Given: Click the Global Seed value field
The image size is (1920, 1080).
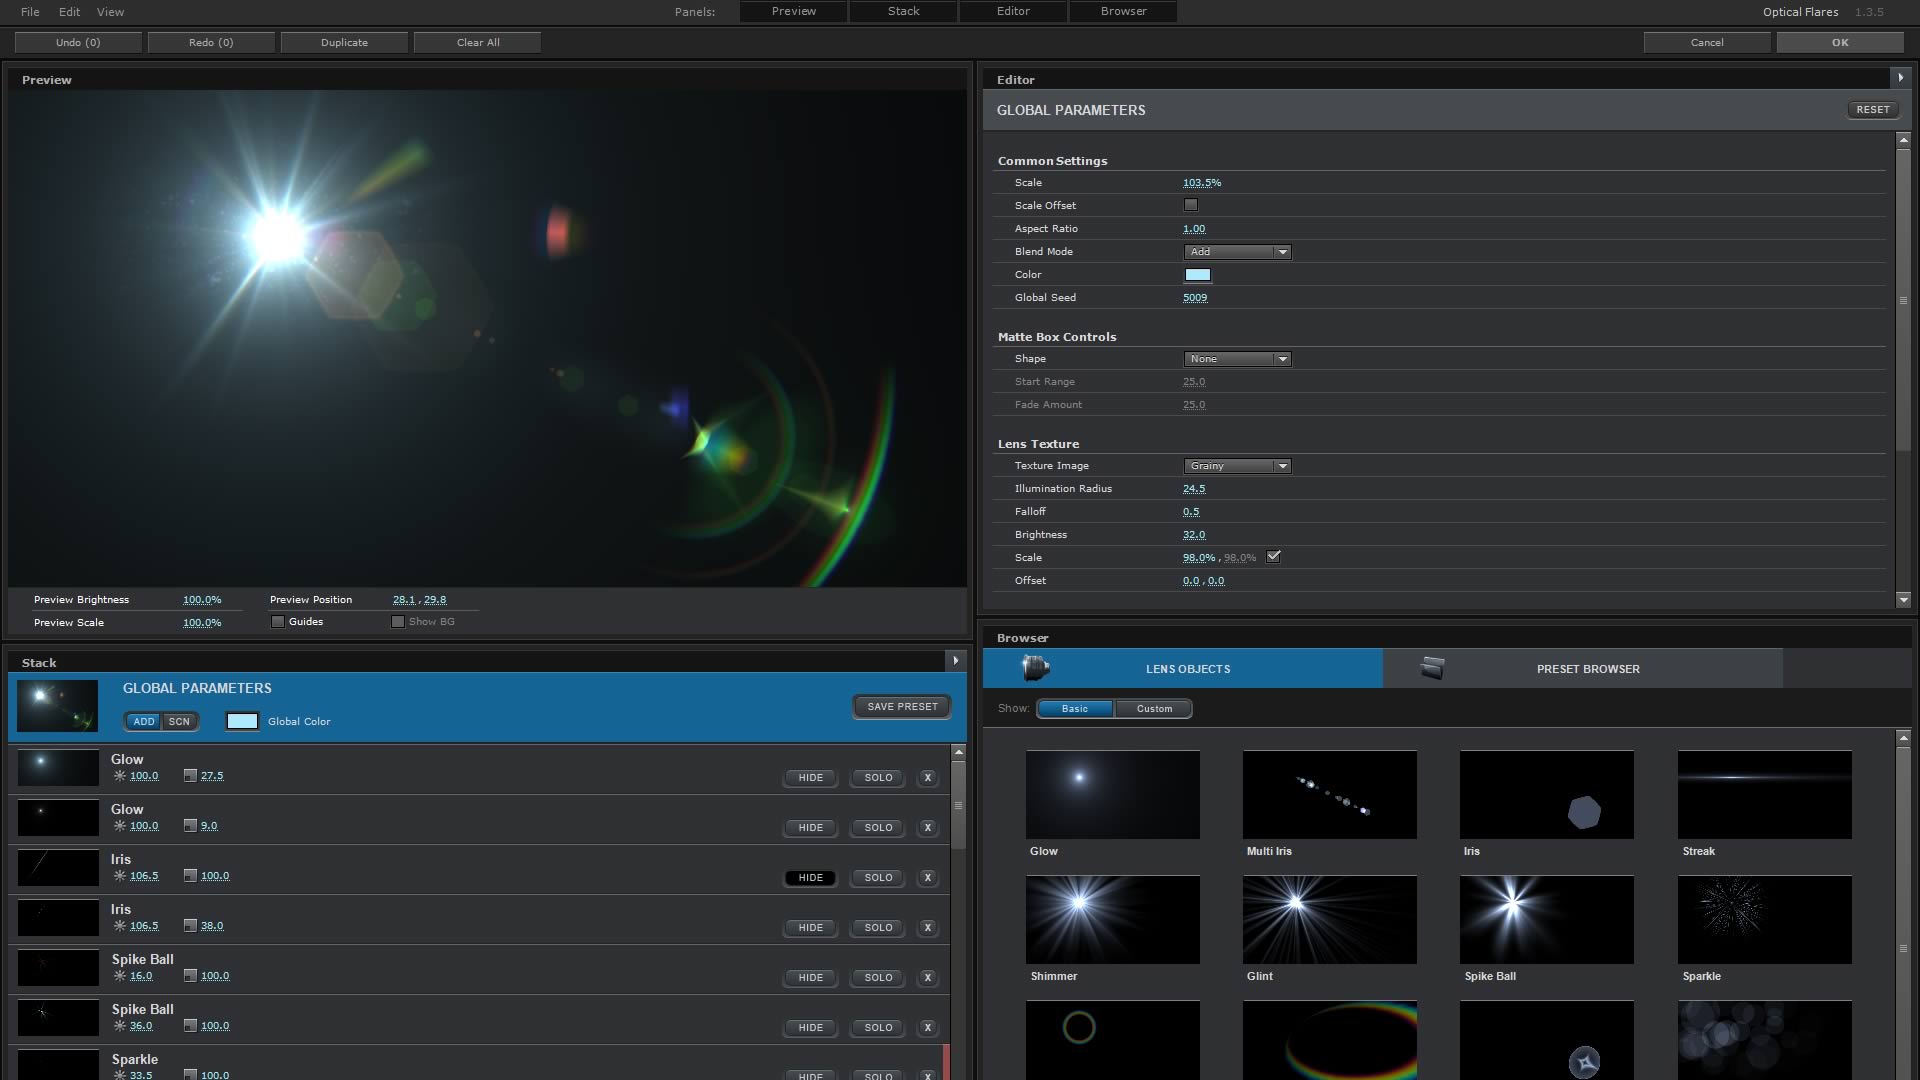Looking at the screenshot, I should (1194, 298).
